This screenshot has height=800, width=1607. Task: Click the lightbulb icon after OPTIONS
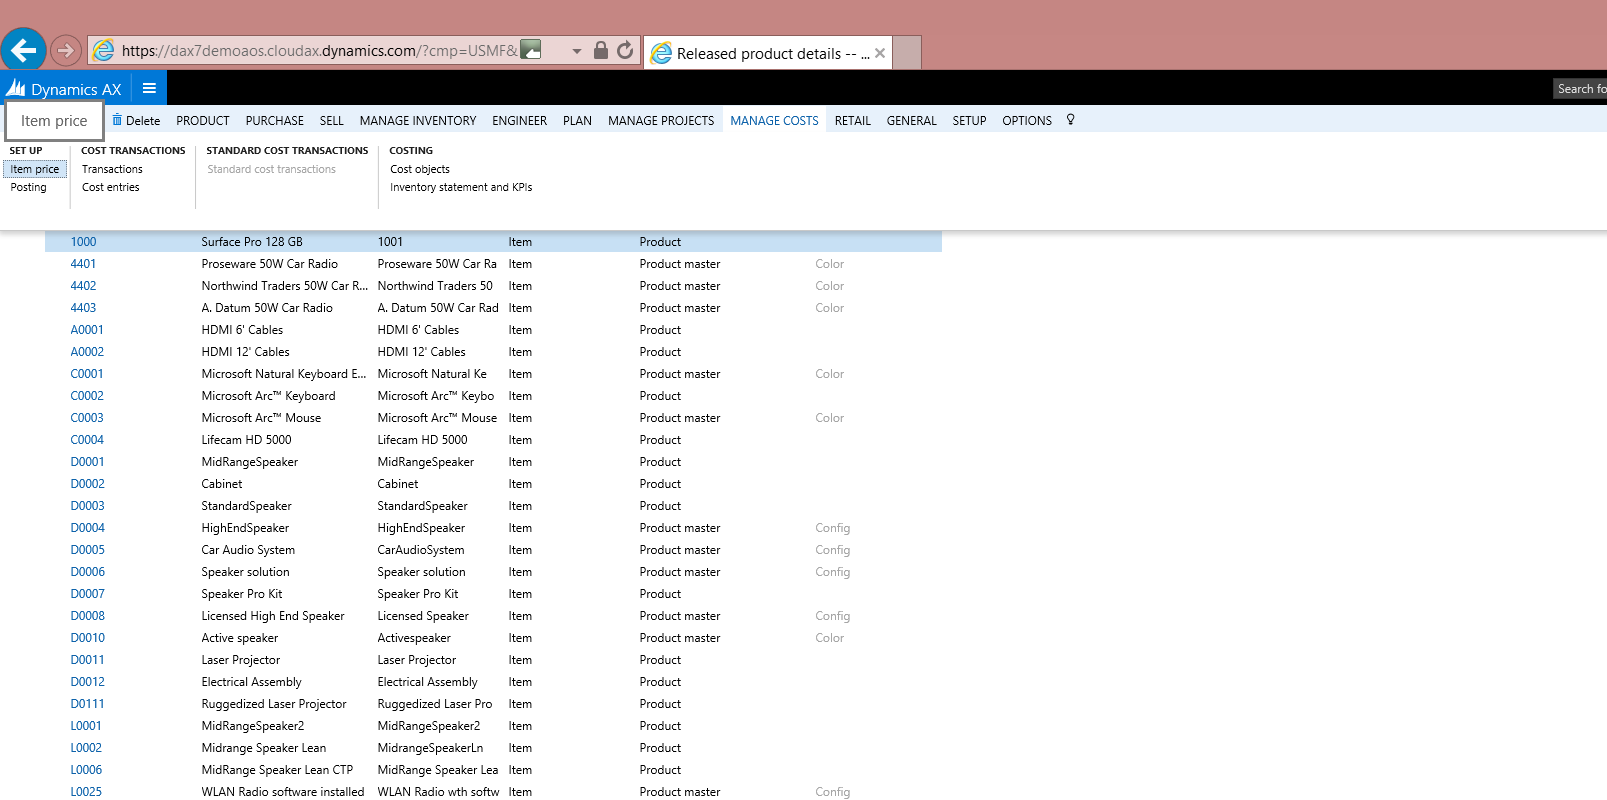pyautogui.click(x=1070, y=120)
